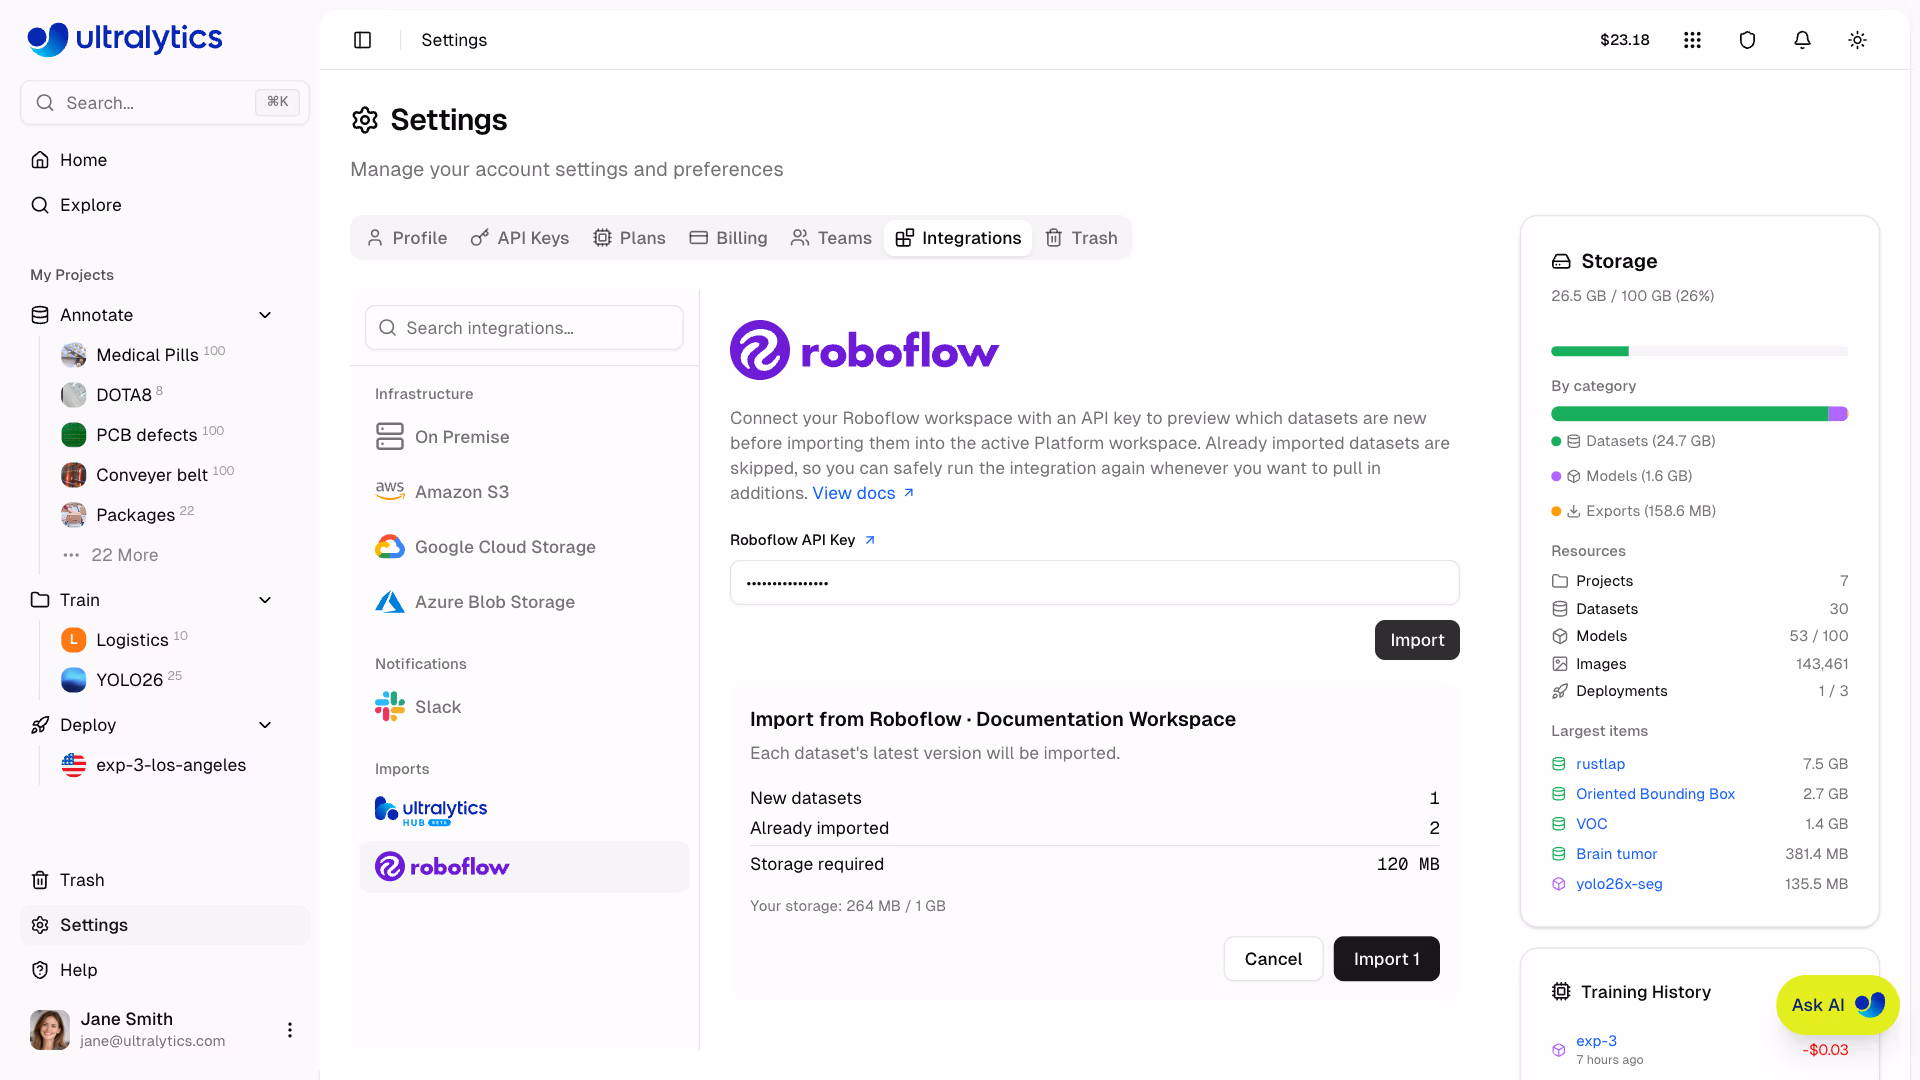The width and height of the screenshot is (1920, 1080).
Task: Switch to Profile tab
Action: click(406, 238)
